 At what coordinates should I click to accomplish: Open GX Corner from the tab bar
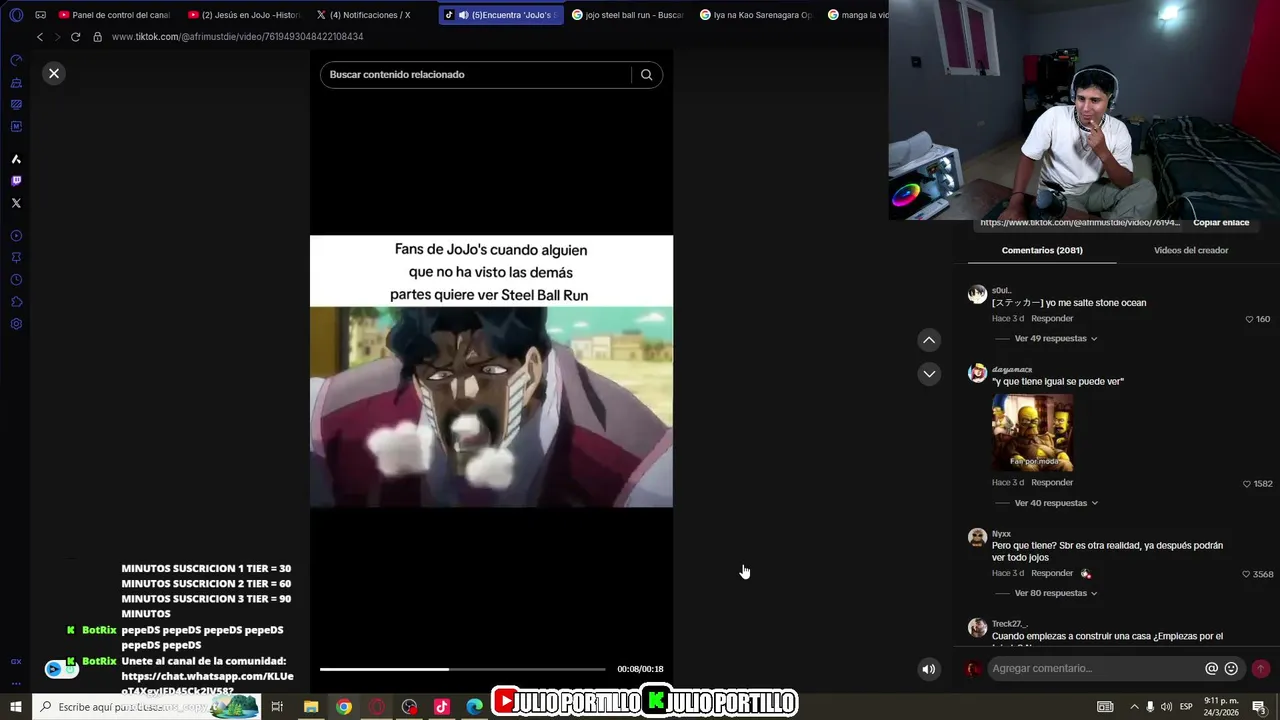[40, 15]
